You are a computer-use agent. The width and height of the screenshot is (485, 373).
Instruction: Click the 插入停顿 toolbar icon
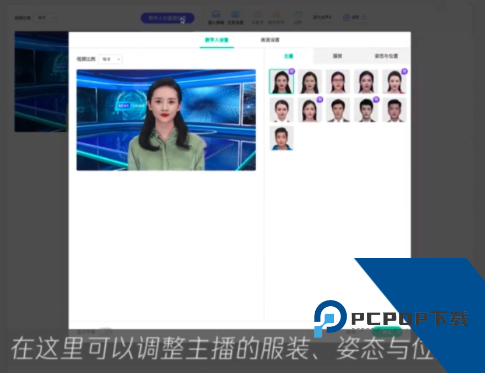(216, 18)
